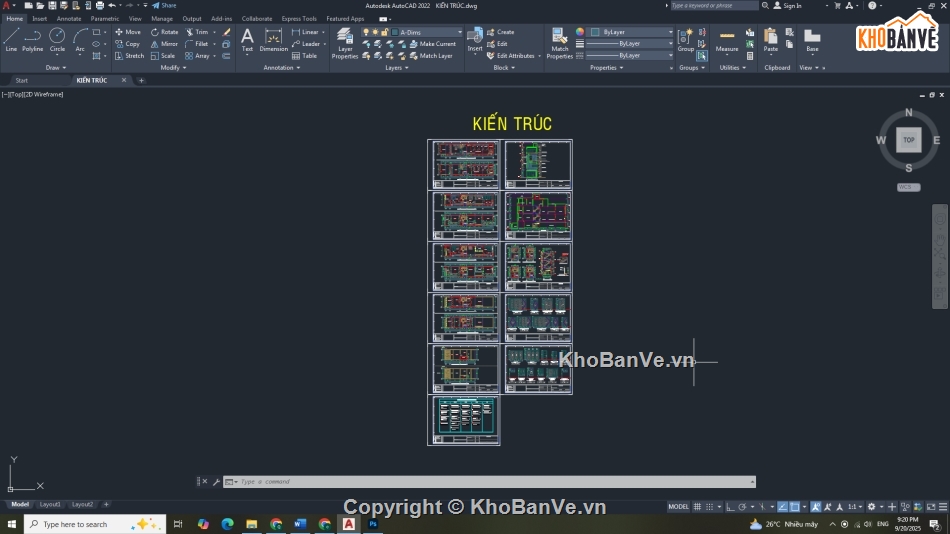Switch to the Layout1 tab
The height and width of the screenshot is (534, 950).
(50, 504)
